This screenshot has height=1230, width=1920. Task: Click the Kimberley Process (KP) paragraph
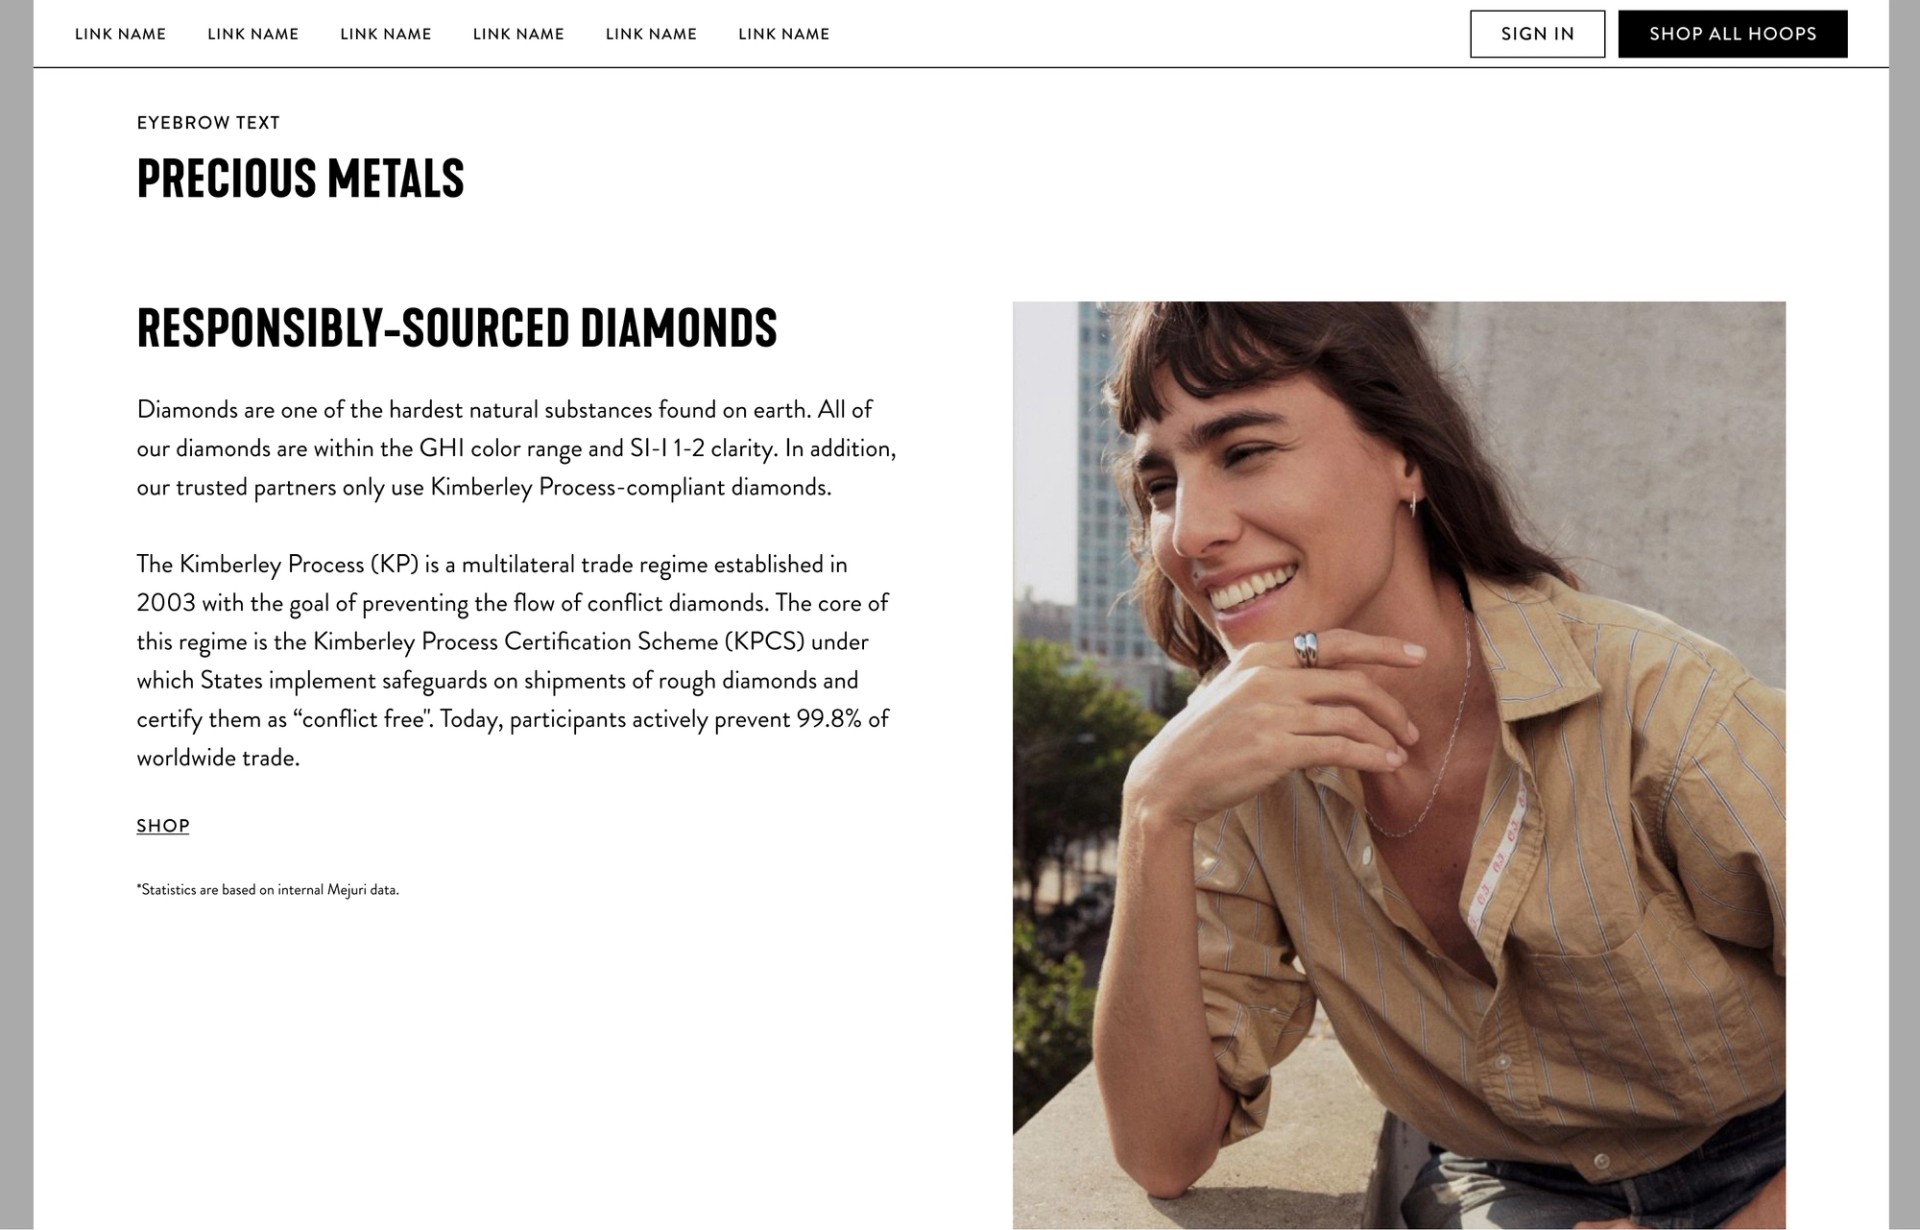pyautogui.click(x=513, y=661)
